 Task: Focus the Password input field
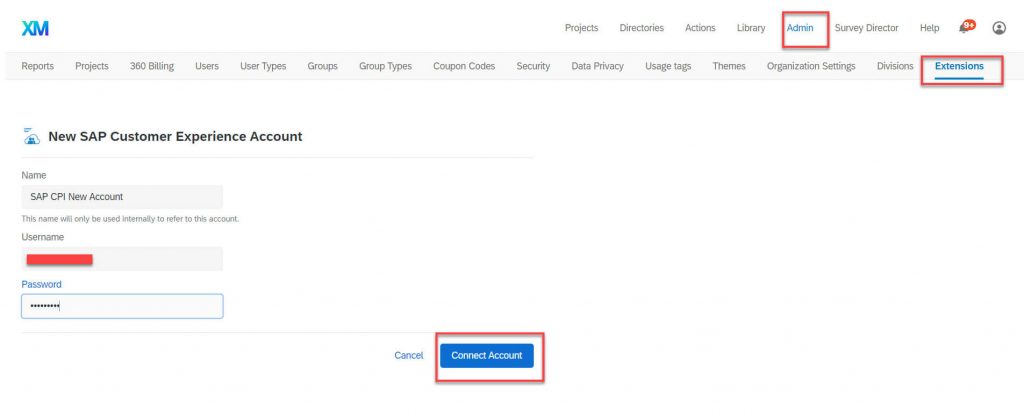(122, 306)
